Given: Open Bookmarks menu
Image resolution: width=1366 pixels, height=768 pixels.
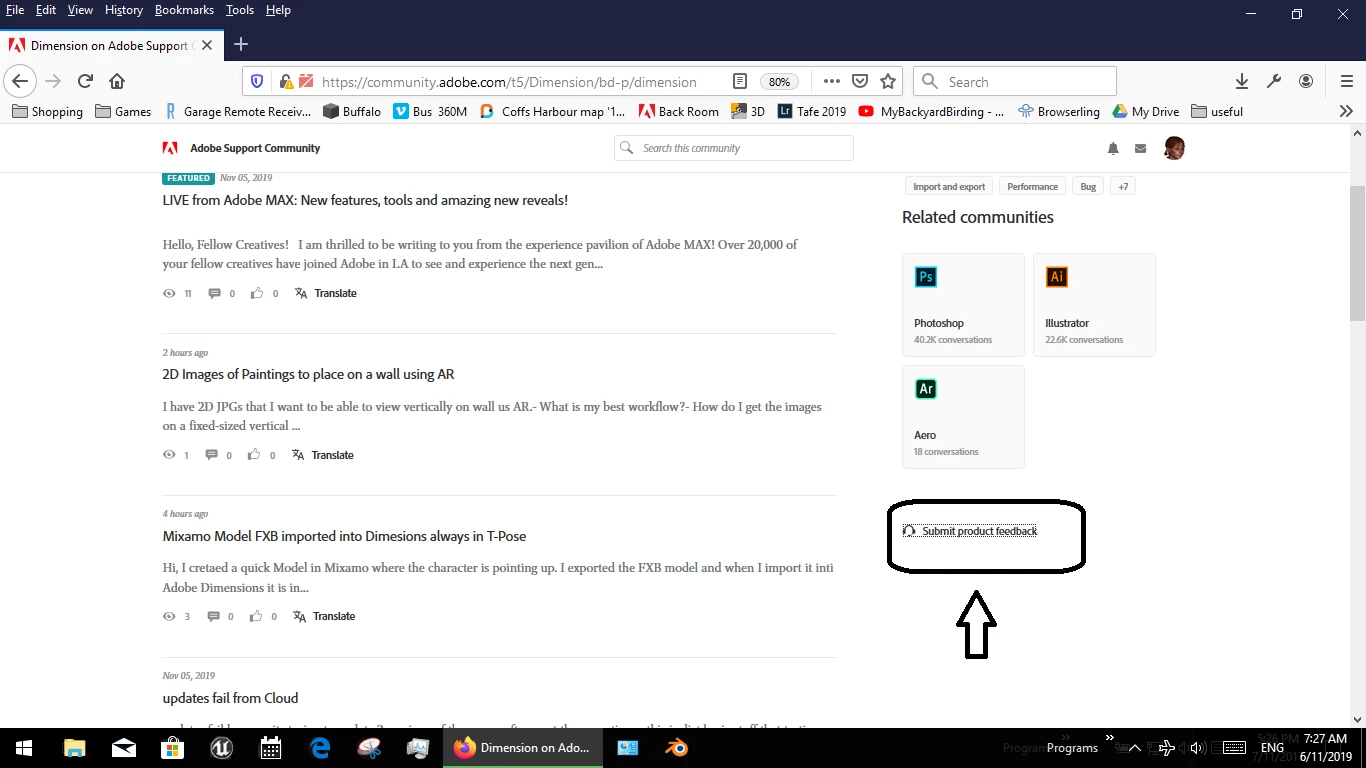Looking at the screenshot, I should (x=184, y=10).
